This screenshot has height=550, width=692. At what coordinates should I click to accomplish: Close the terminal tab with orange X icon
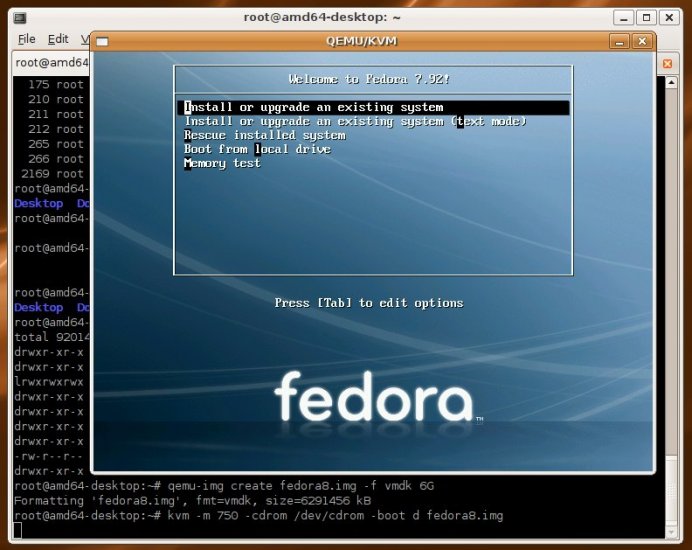[667, 64]
